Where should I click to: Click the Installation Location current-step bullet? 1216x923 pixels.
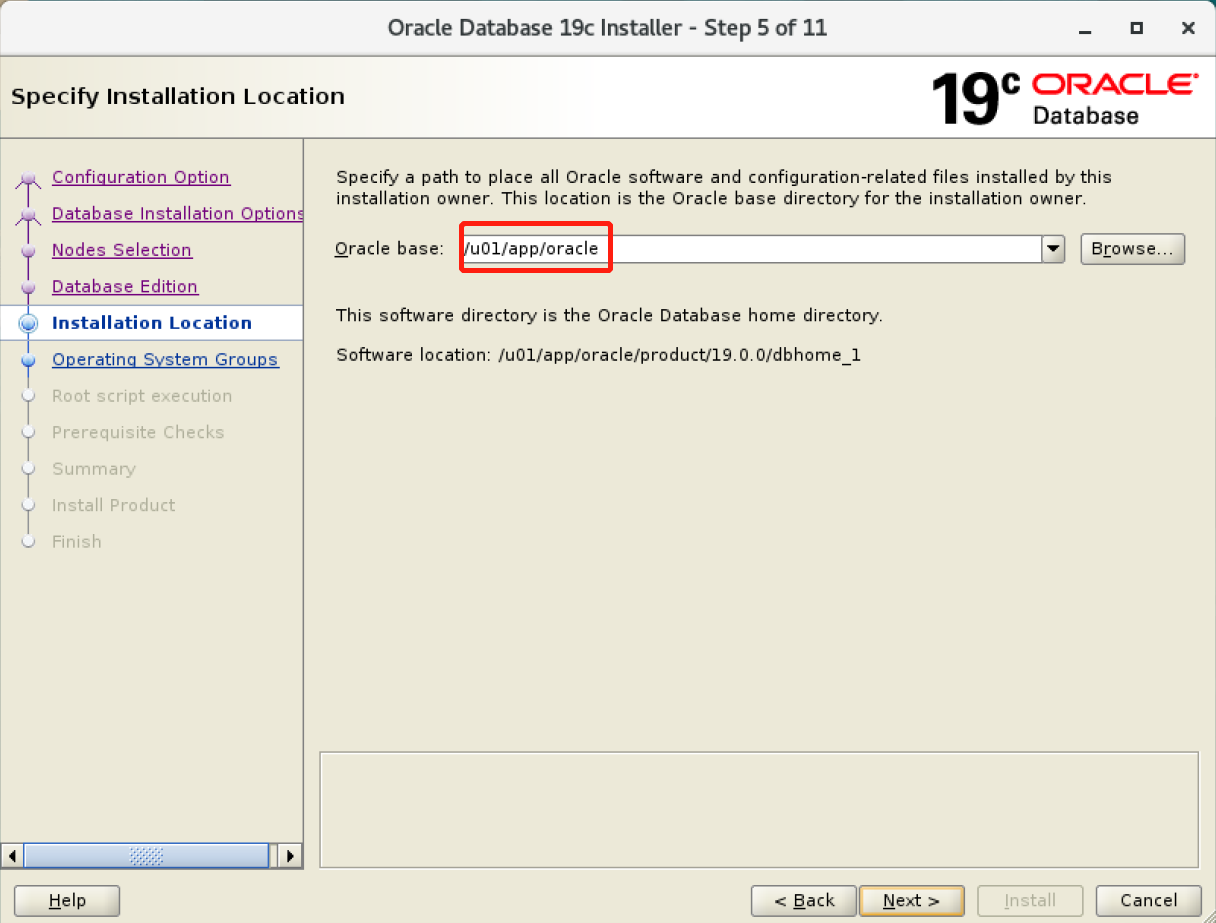(x=29, y=323)
